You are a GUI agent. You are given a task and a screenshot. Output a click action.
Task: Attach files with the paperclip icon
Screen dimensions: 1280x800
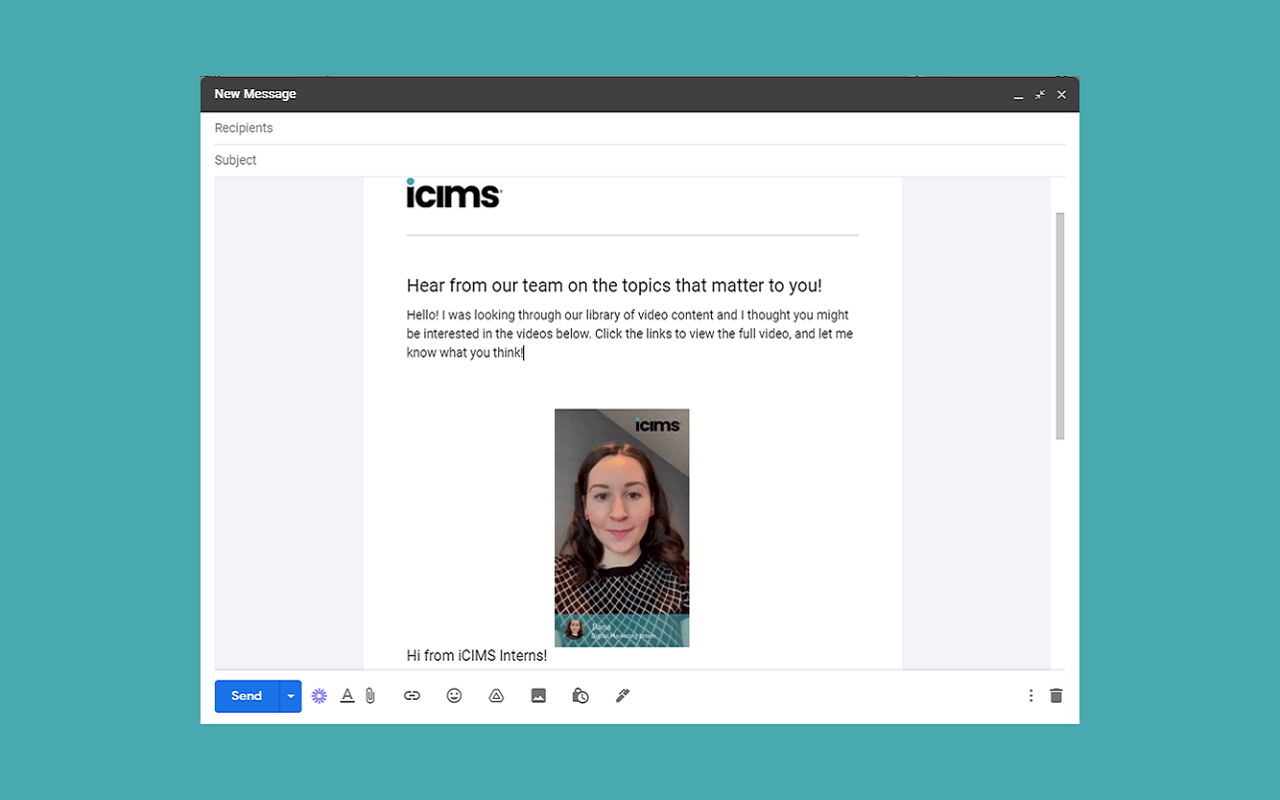click(370, 696)
